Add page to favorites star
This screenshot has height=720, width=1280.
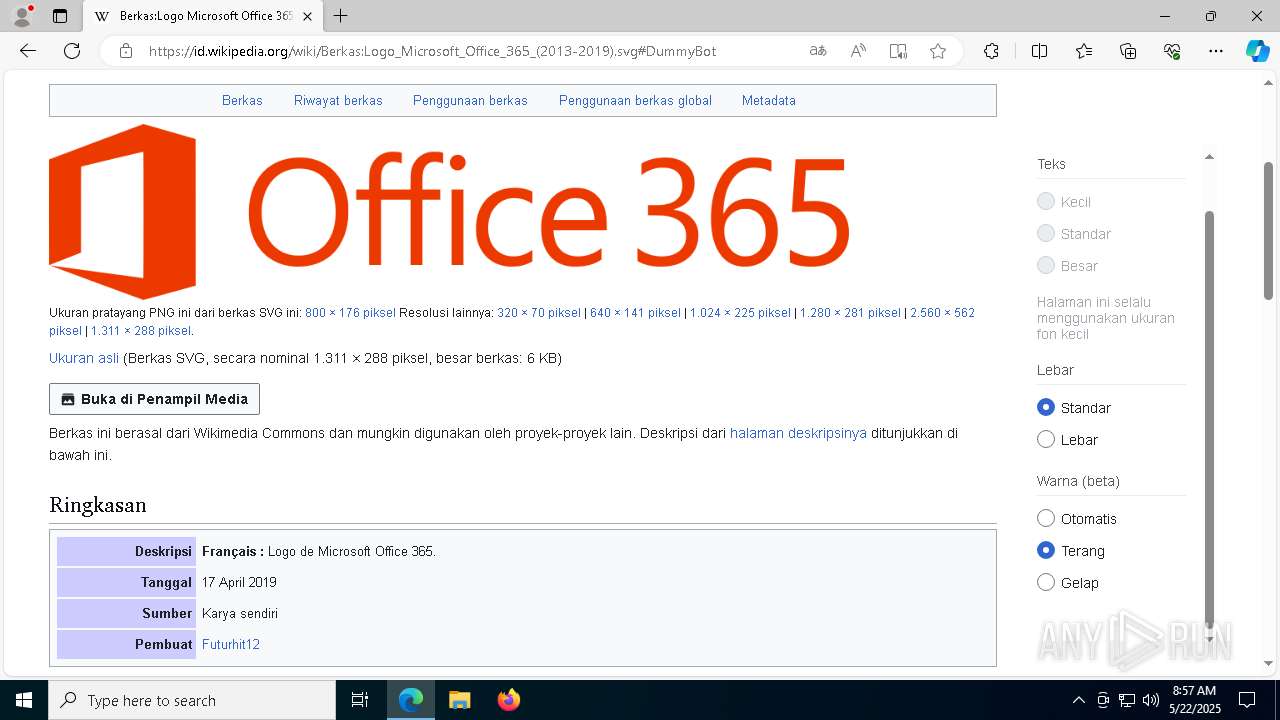(x=938, y=51)
